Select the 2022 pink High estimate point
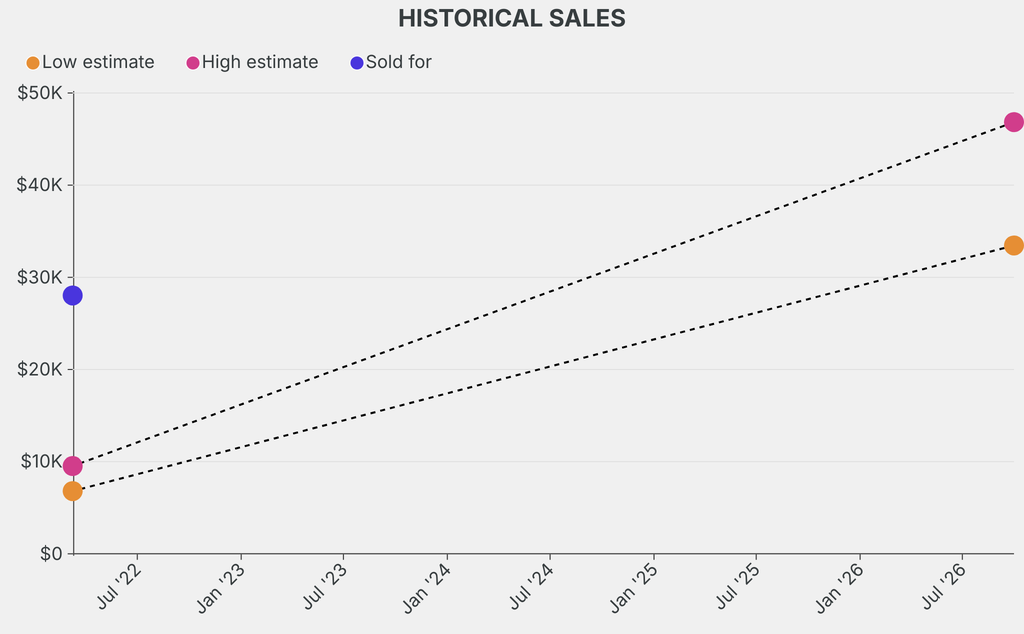1024x634 pixels. [72, 466]
